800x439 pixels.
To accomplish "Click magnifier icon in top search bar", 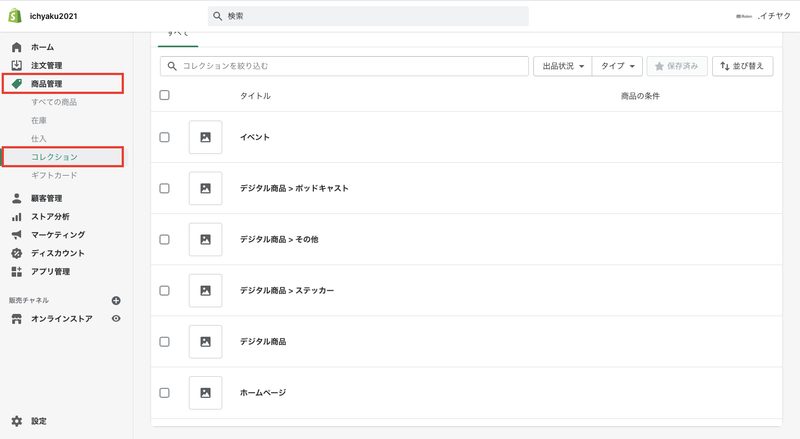I will (217, 16).
